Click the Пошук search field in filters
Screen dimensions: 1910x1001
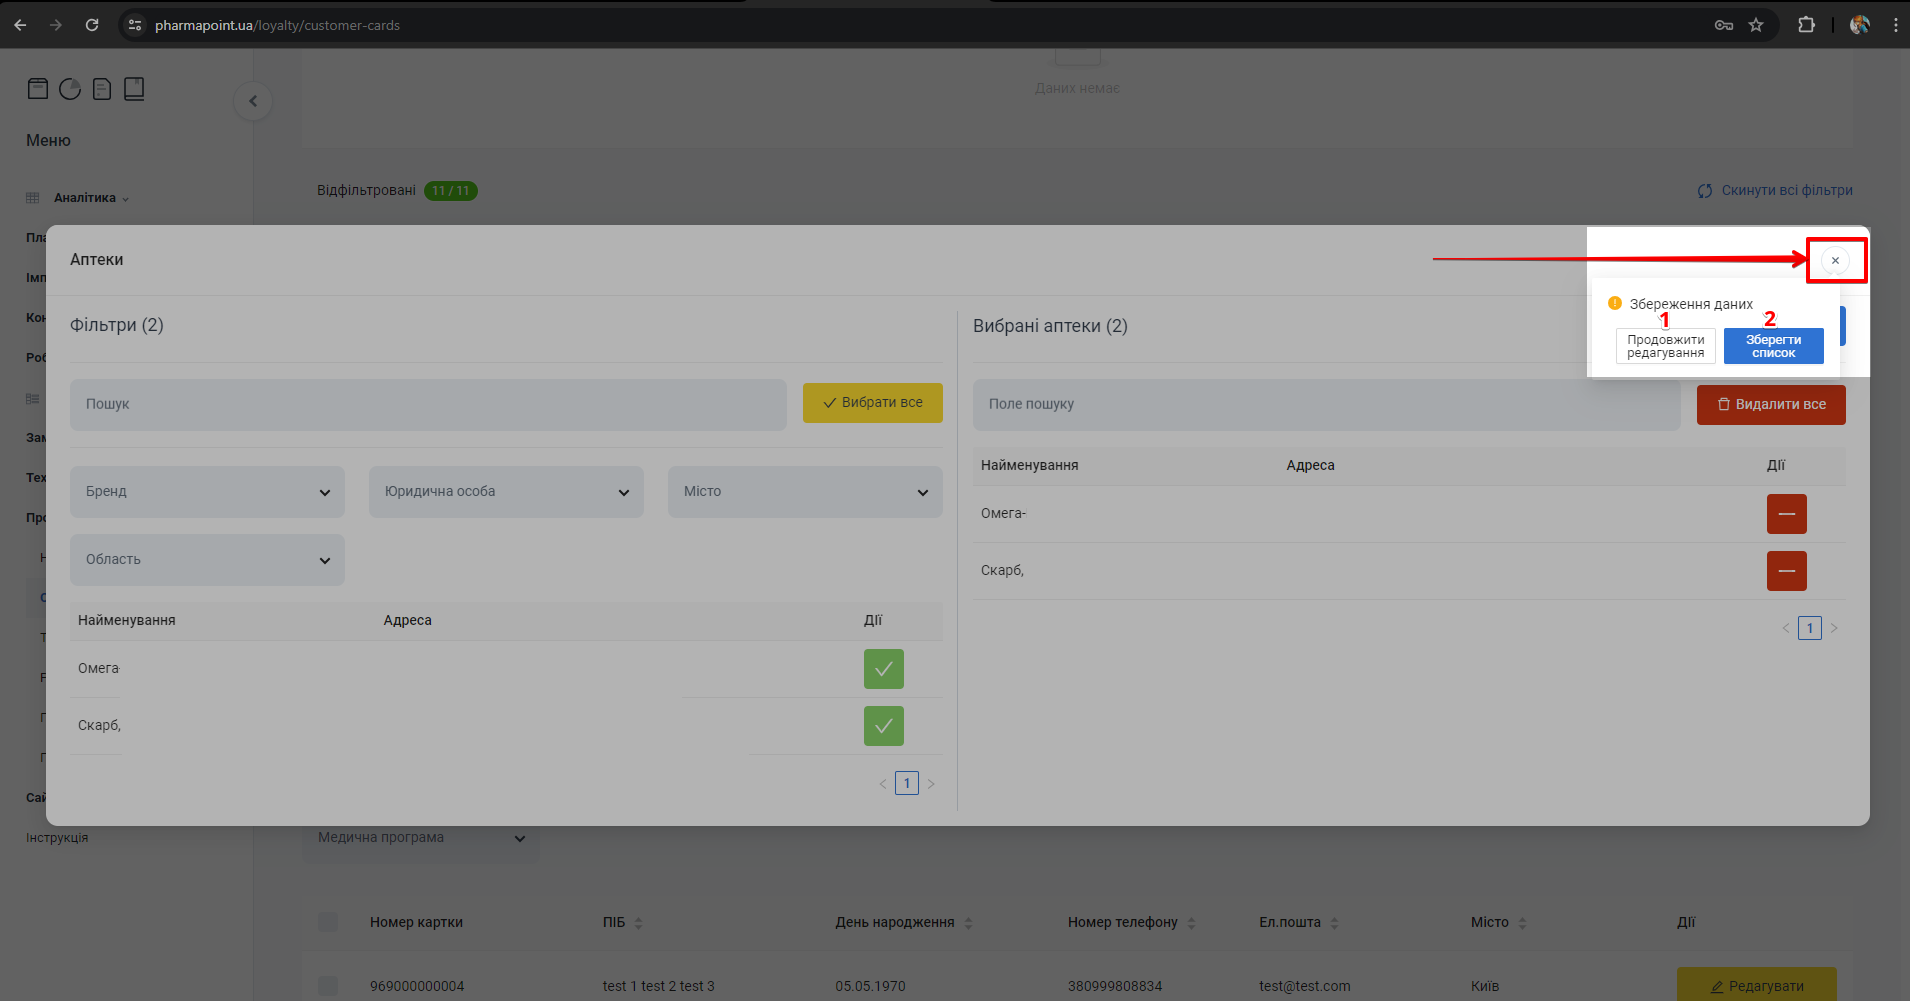(x=428, y=405)
